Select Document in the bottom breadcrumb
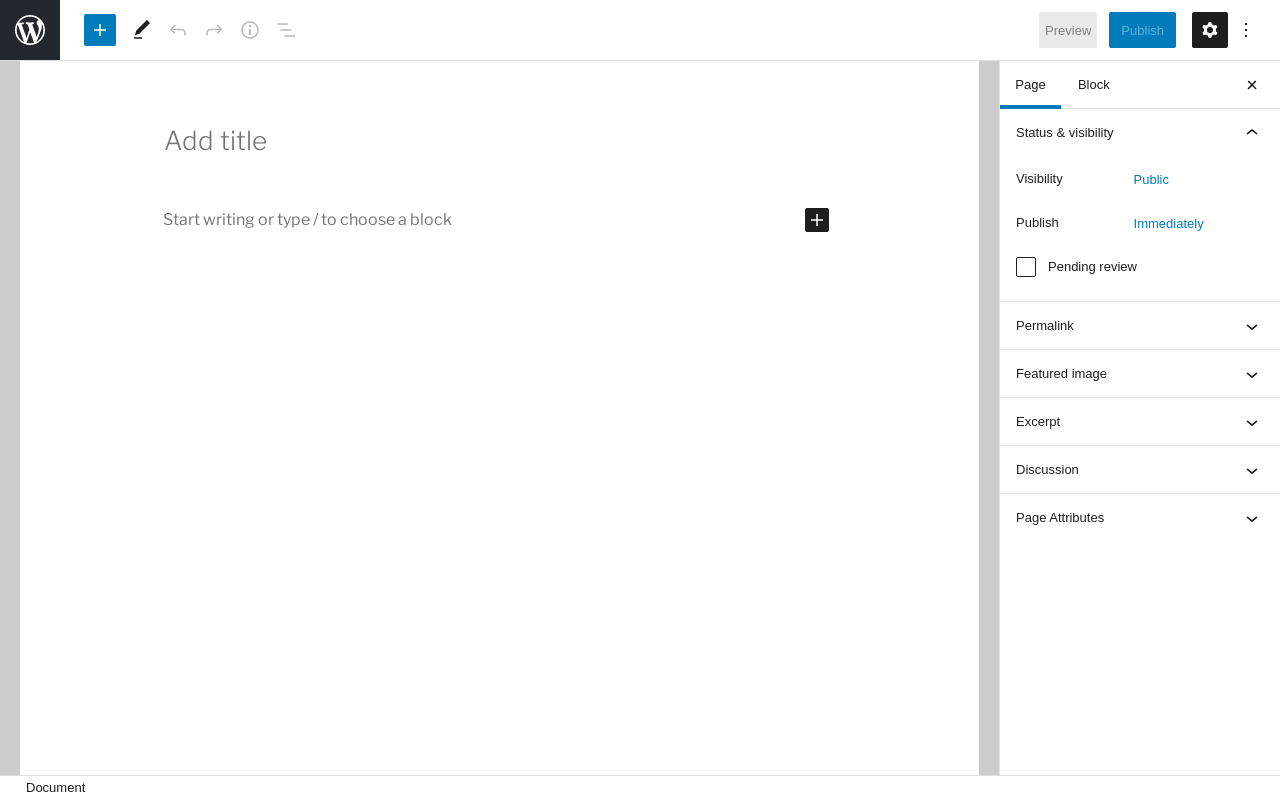This screenshot has width=1280, height=800. click(x=56, y=788)
